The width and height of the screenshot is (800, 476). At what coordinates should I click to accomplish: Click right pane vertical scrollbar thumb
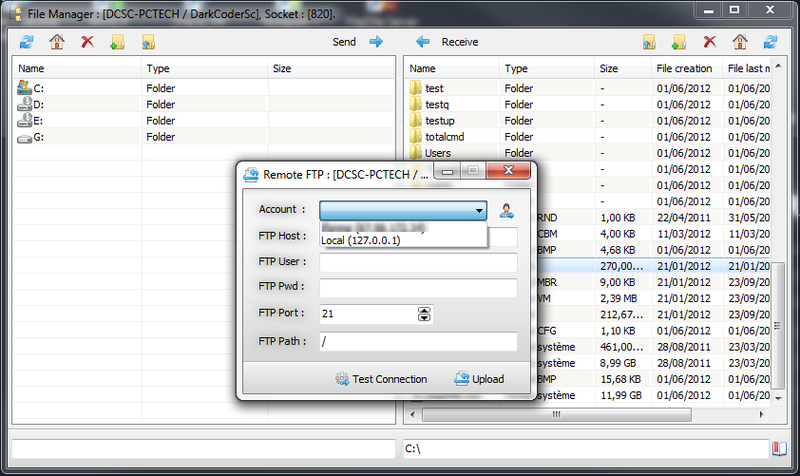click(x=778, y=325)
